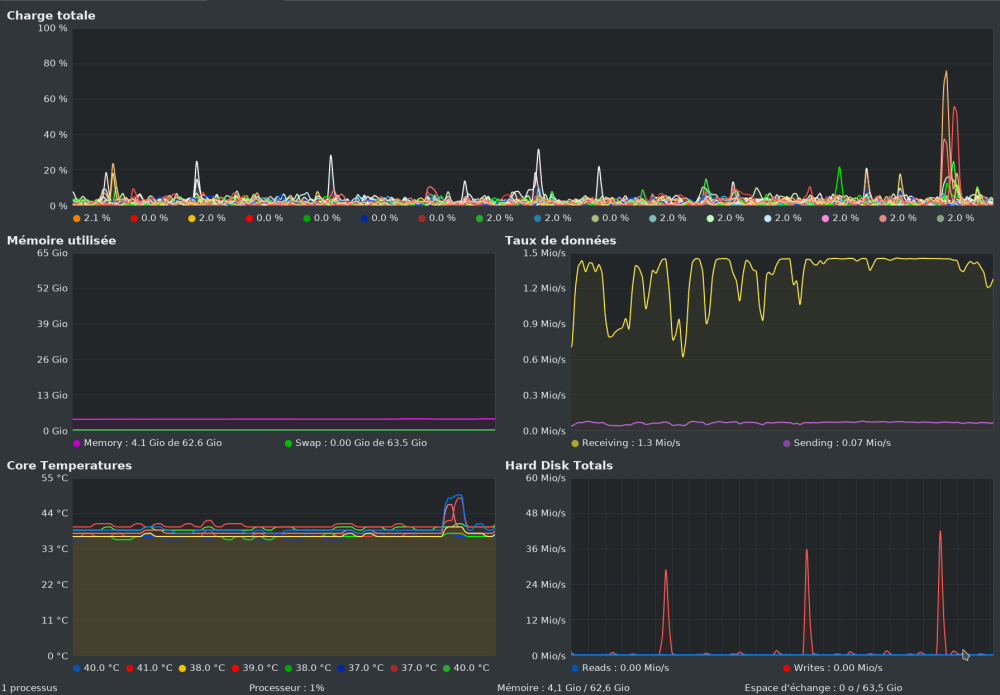Click the pink 2.0 % legend swatch
The image size is (1000, 695).
click(825, 219)
